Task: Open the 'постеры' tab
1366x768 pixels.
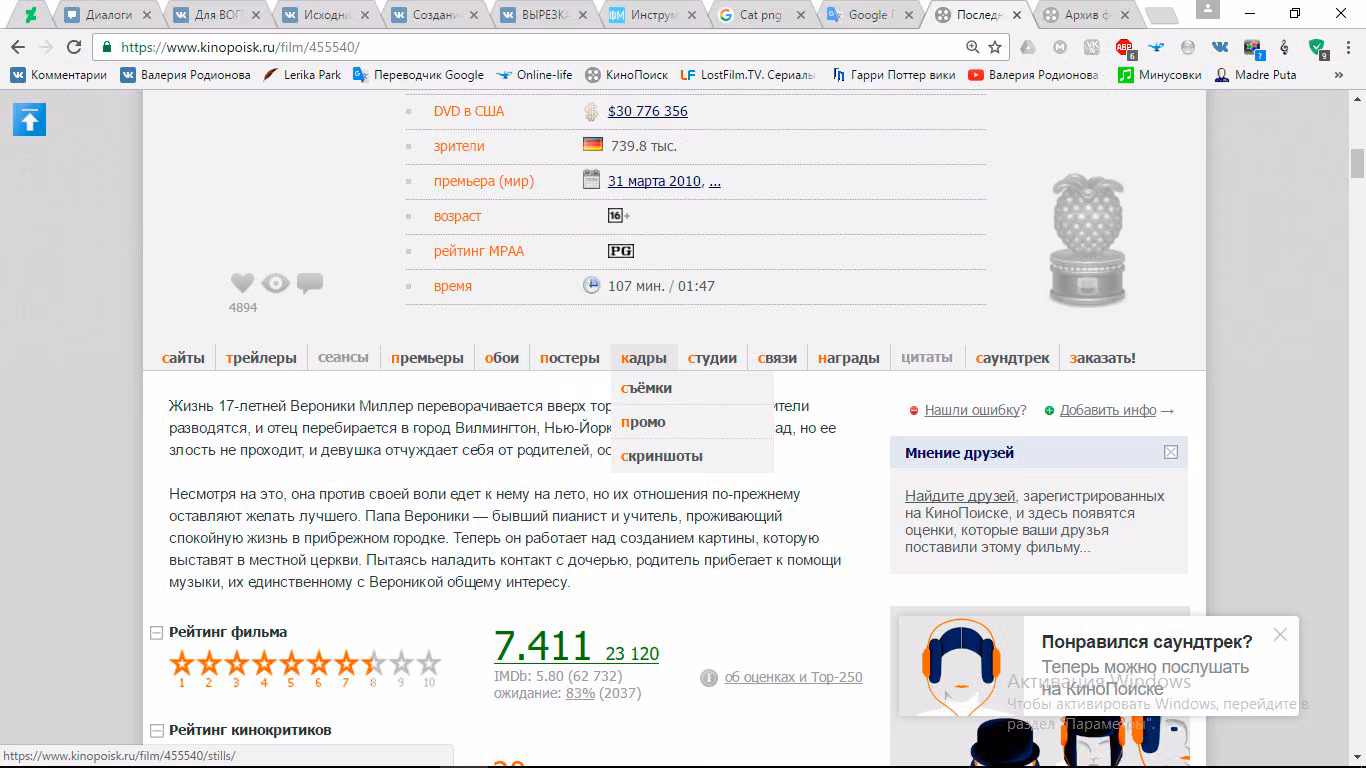Action: coord(570,358)
